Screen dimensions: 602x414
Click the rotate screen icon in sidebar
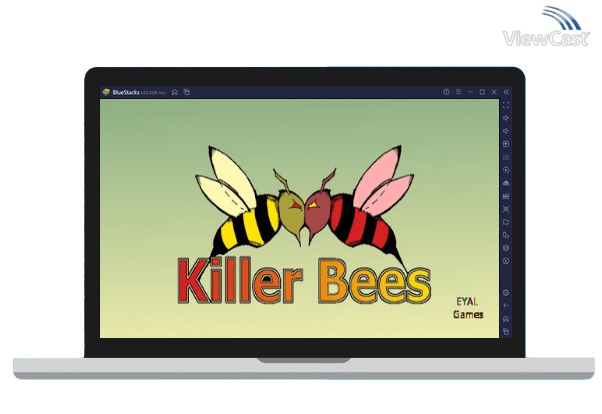coord(506,235)
